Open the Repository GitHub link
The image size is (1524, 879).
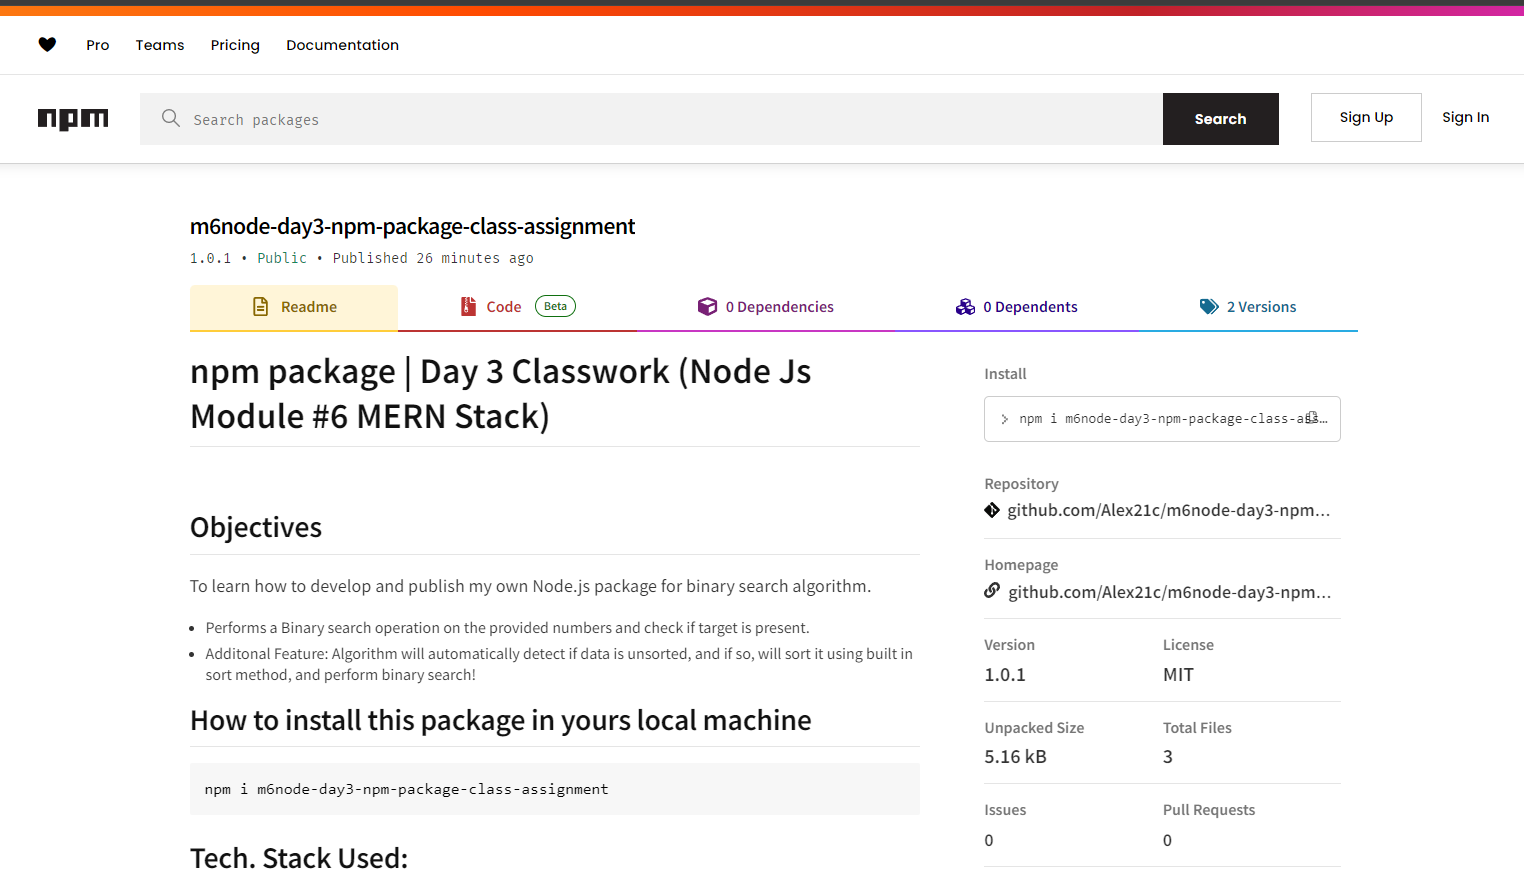point(1168,510)
